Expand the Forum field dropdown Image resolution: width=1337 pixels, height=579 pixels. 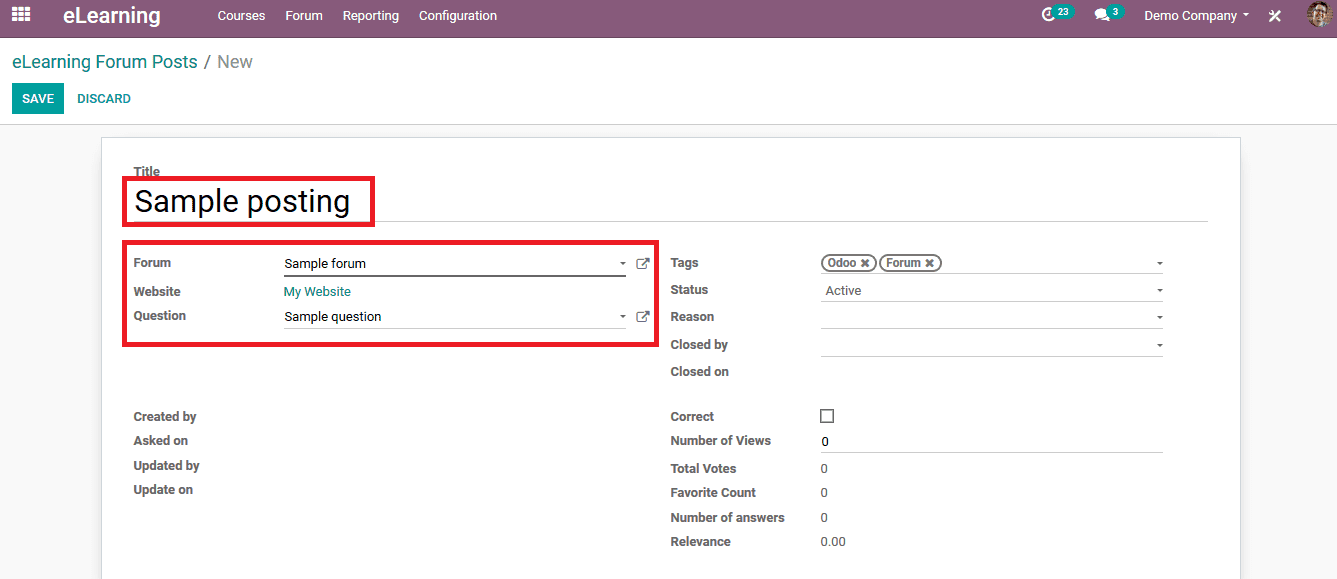pyautogui.click(x=622, y=265)
